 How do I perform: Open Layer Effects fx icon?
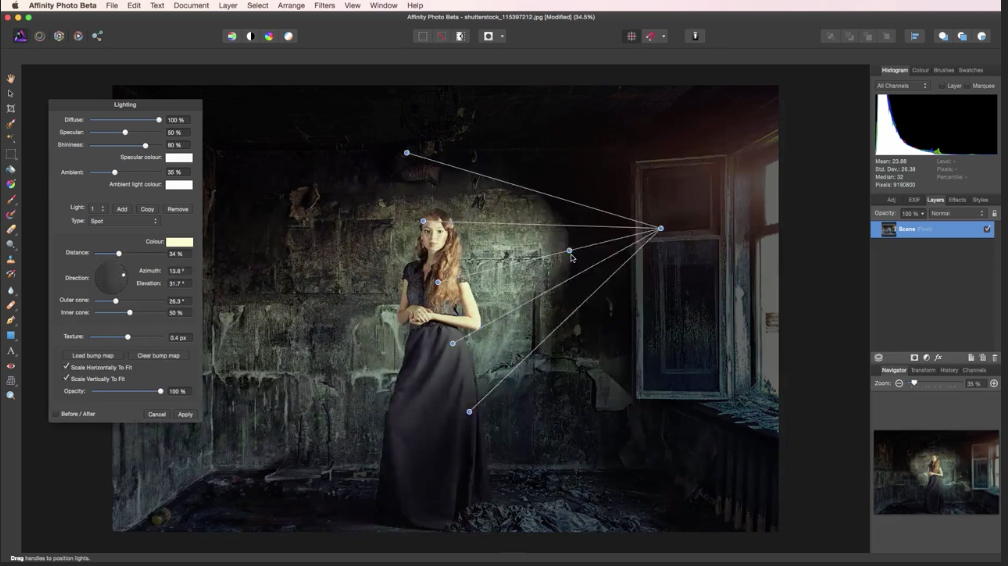point(939,357)
